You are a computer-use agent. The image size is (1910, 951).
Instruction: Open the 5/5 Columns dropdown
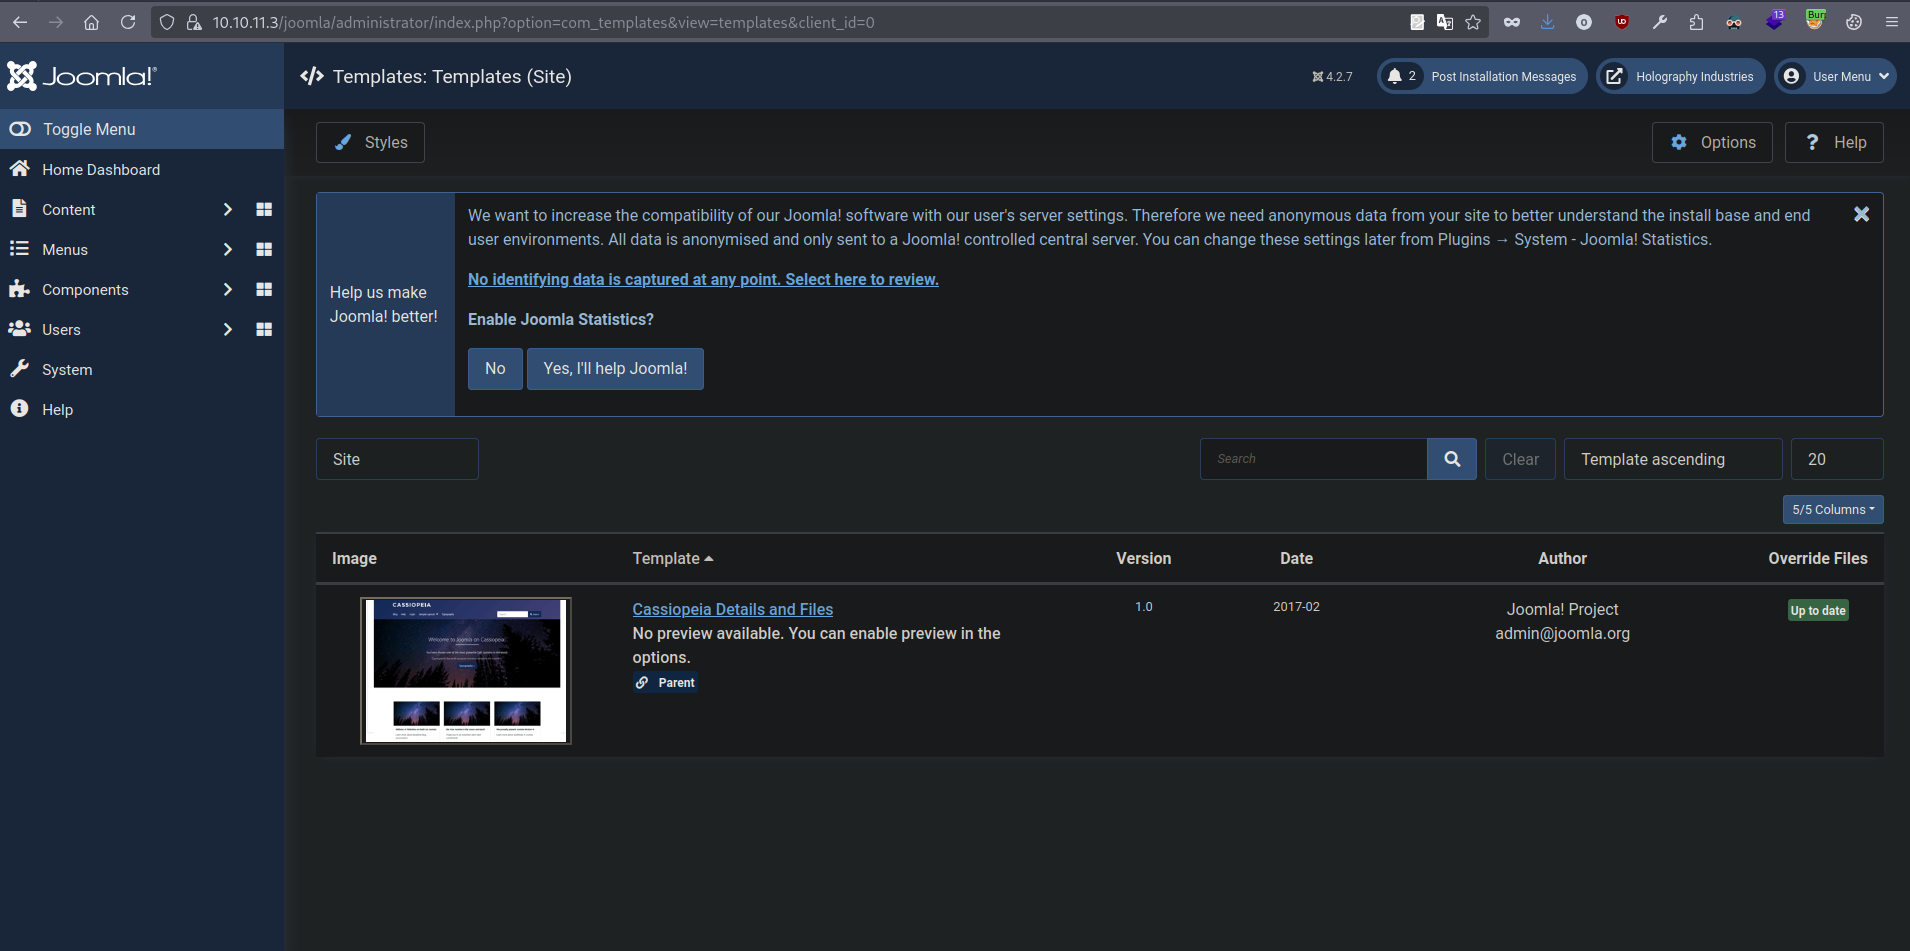(1833, 509)
